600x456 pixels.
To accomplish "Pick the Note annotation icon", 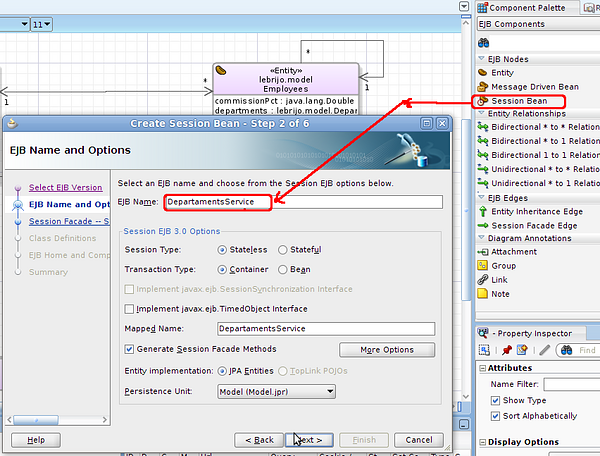I will 483,294.
